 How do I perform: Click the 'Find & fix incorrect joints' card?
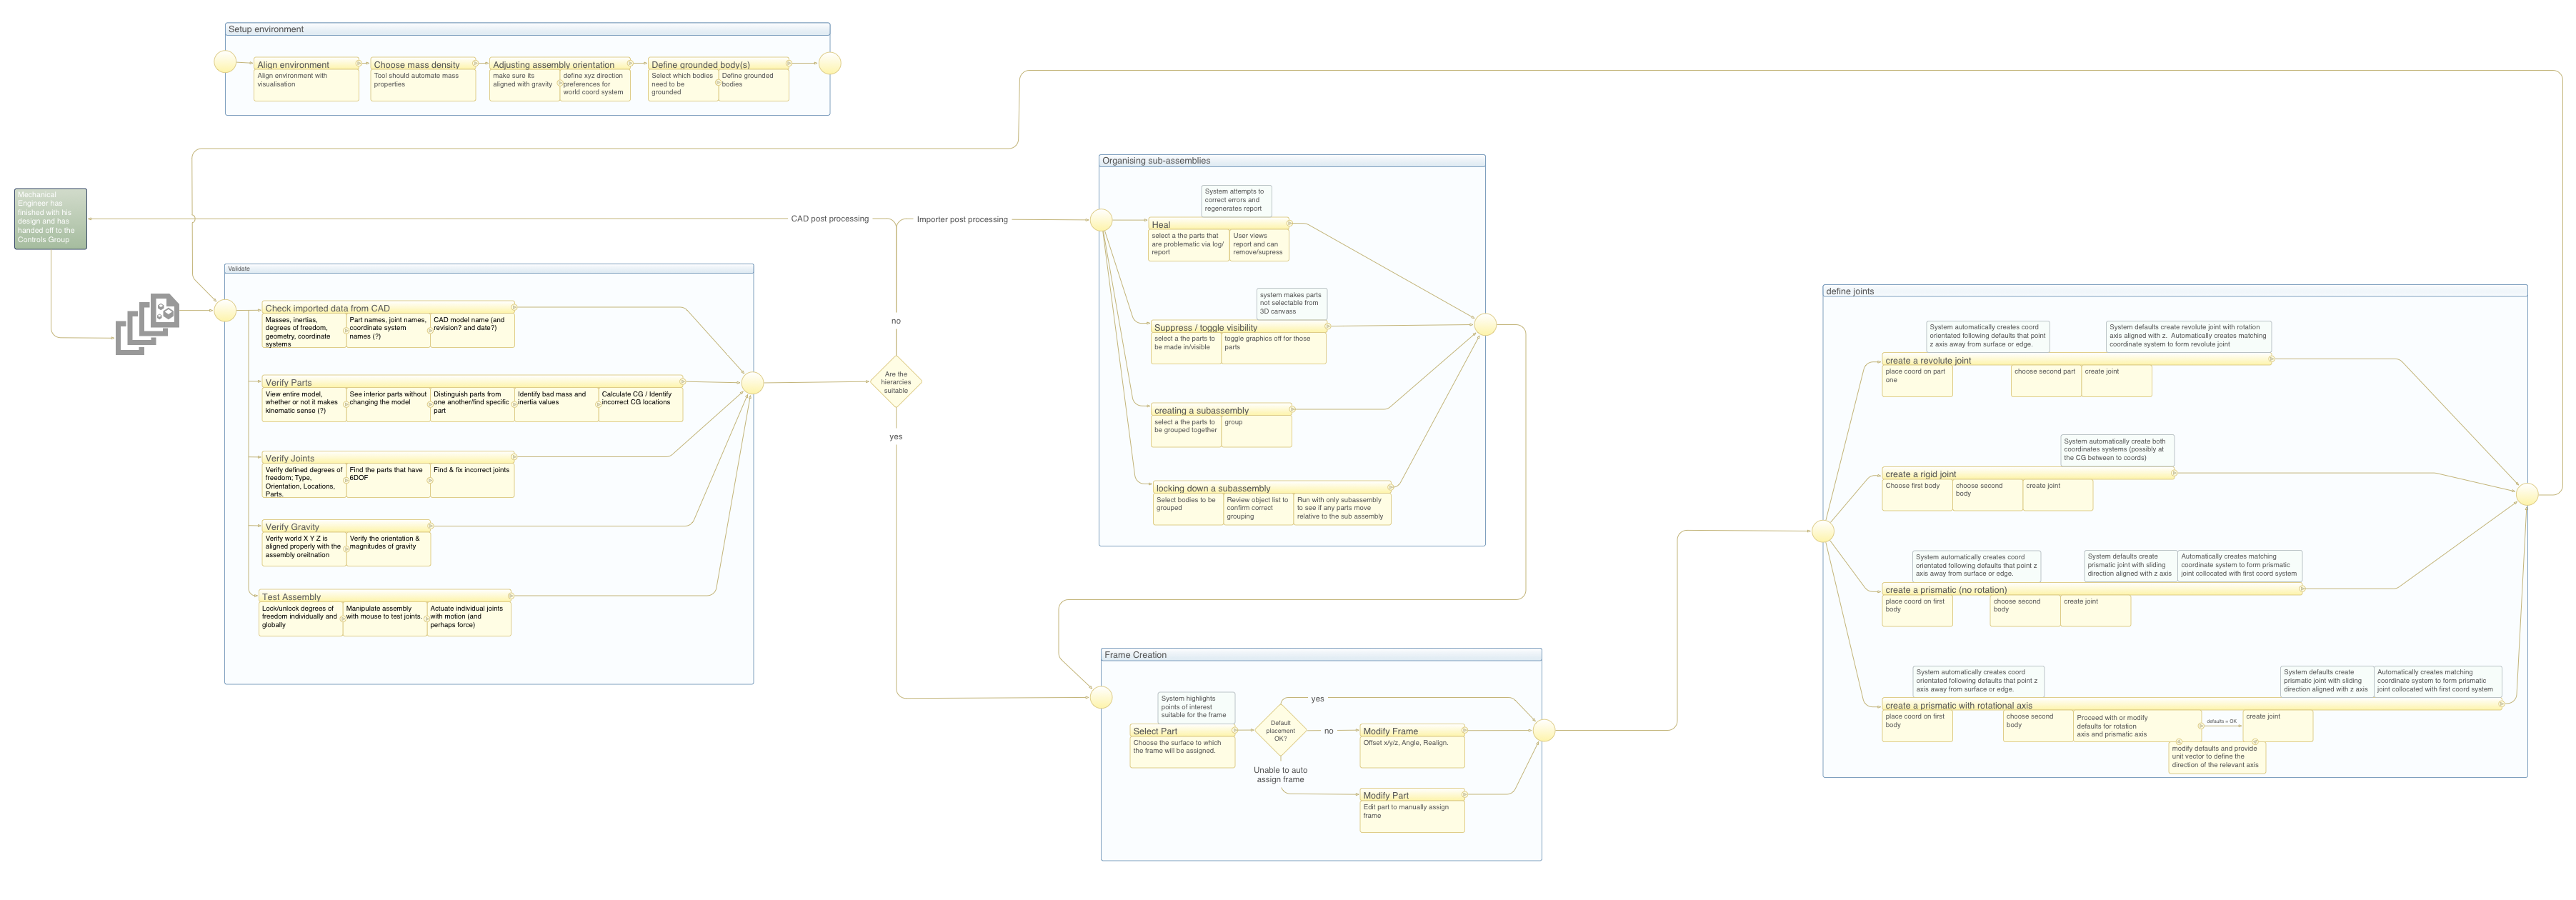[x=472, y=480]
